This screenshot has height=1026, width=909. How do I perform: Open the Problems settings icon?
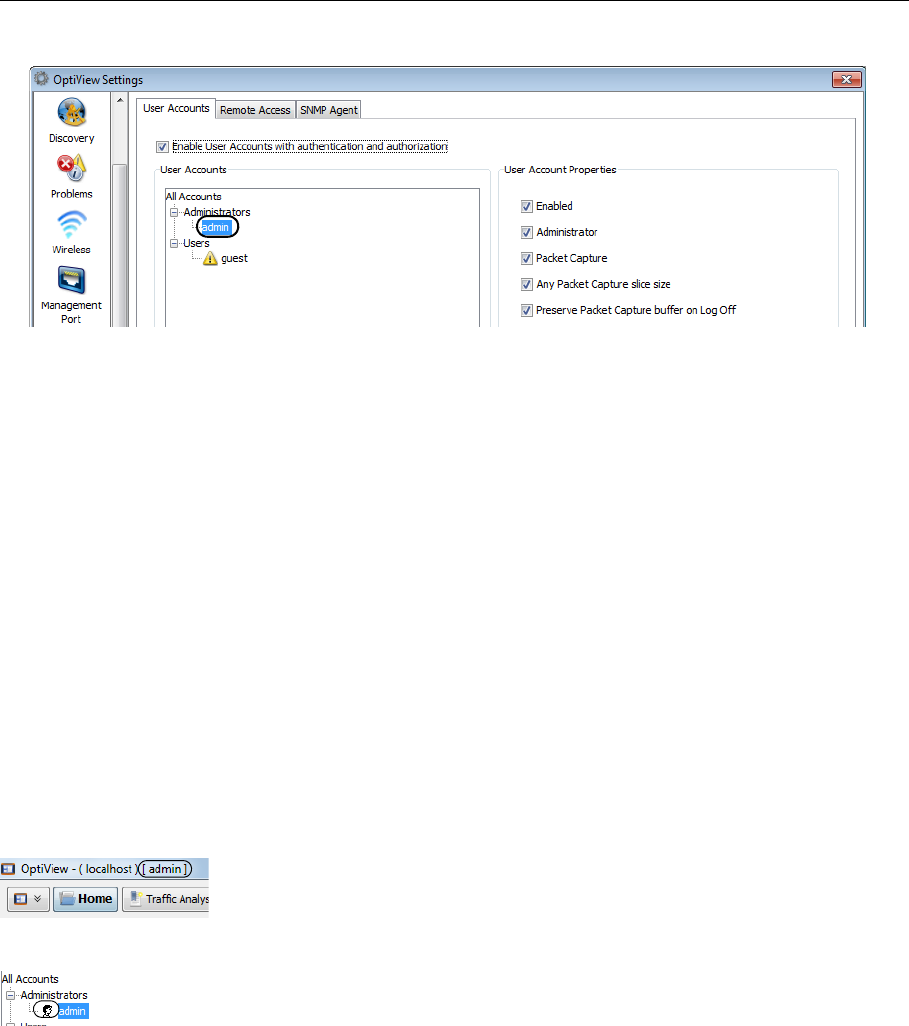(71, 177)
